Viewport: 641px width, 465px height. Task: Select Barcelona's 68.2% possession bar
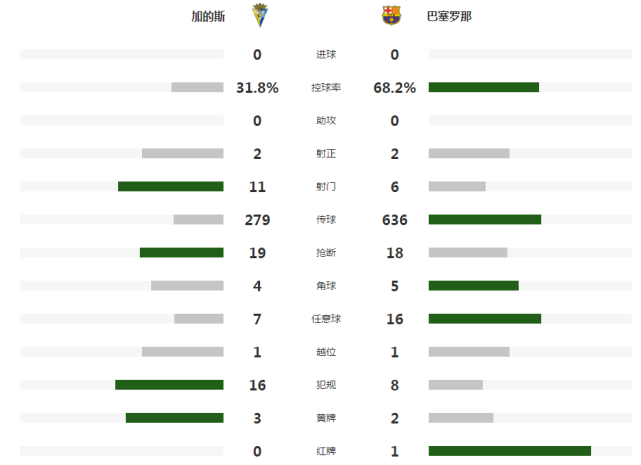pos(484,87)
